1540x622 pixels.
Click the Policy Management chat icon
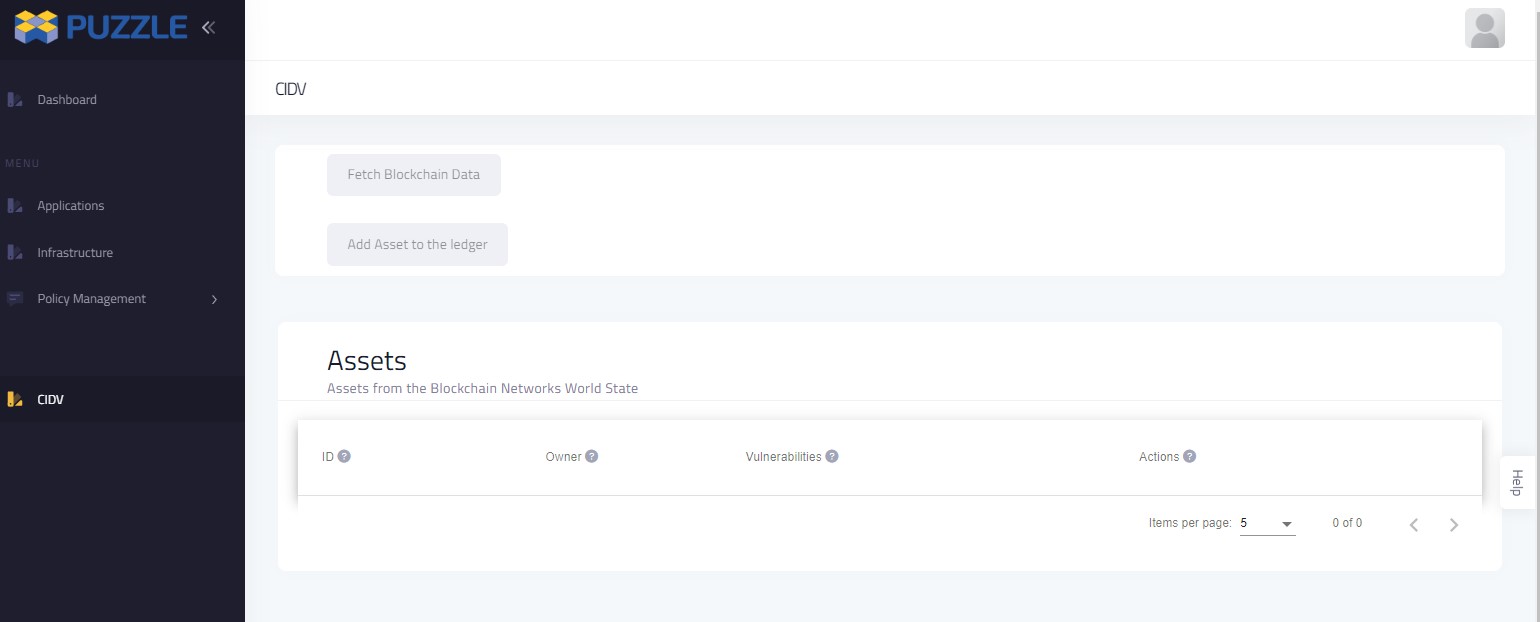[14, 299]
